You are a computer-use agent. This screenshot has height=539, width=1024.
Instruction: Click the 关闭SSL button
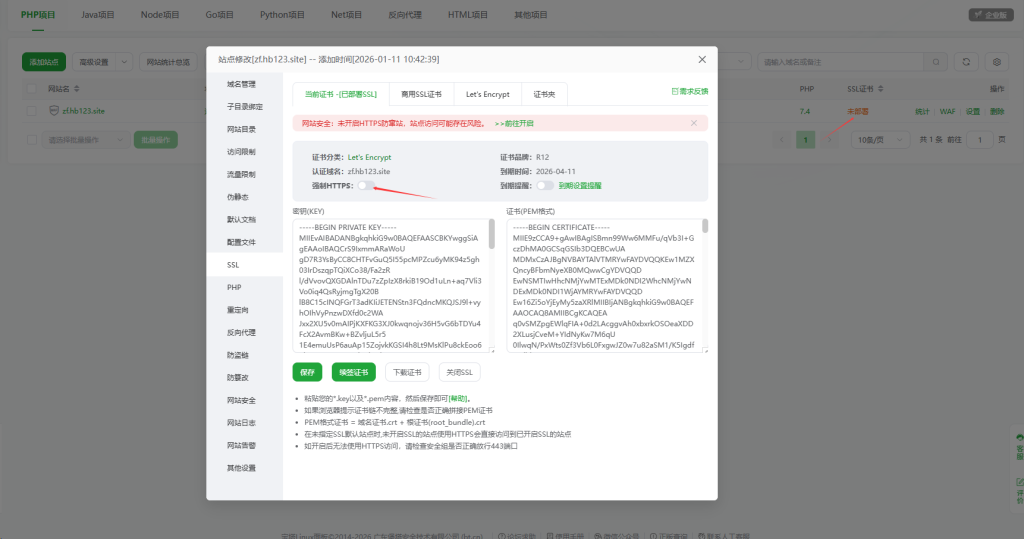(x=460, y=372)
